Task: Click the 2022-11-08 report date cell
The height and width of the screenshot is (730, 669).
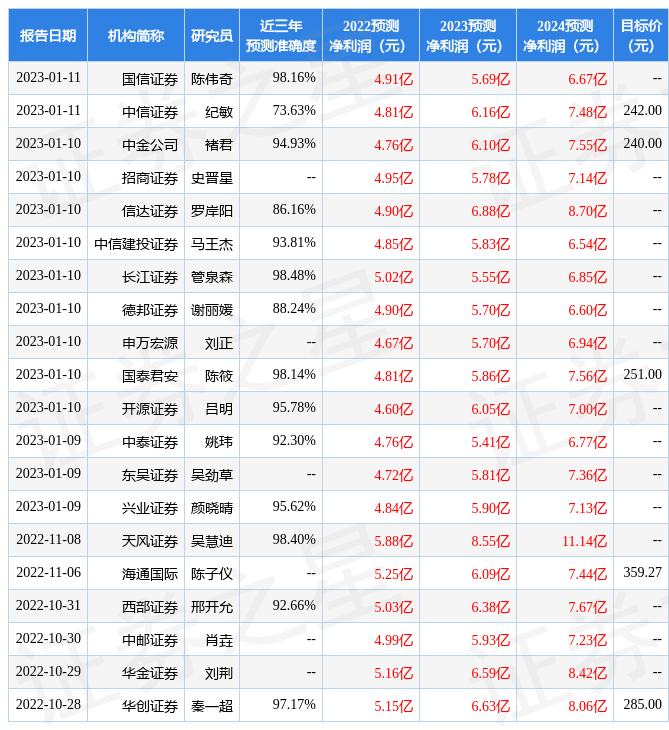Action: click(48, 540)
